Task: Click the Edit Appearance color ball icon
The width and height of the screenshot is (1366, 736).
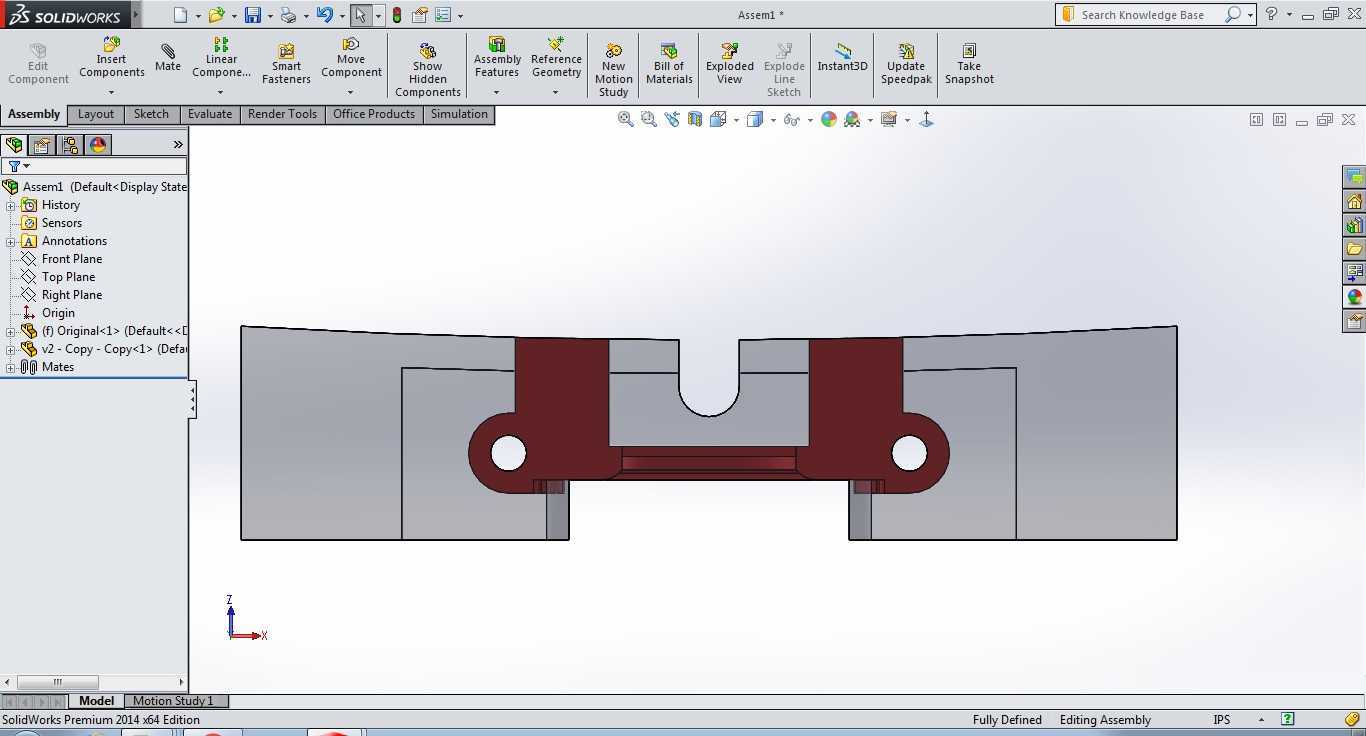Action: (x=829, y=119)
